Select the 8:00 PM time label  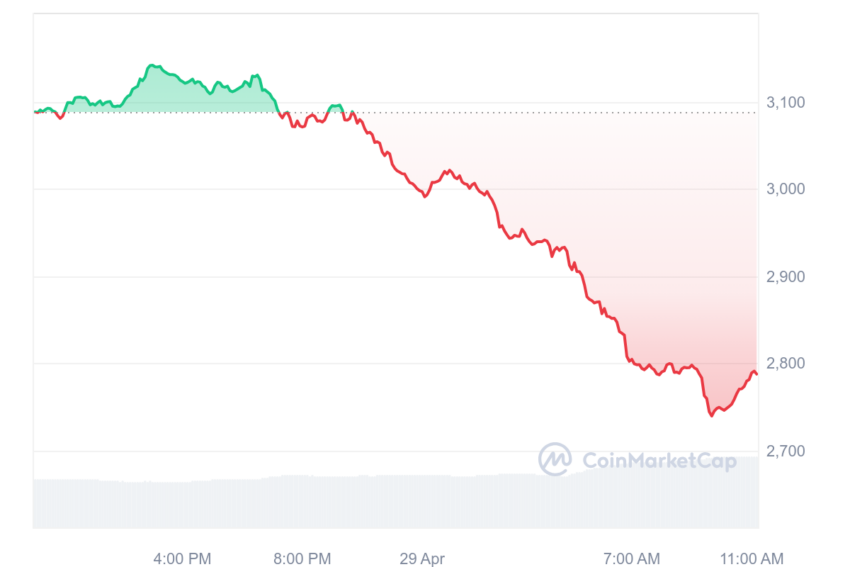click(x=302, y=558)
